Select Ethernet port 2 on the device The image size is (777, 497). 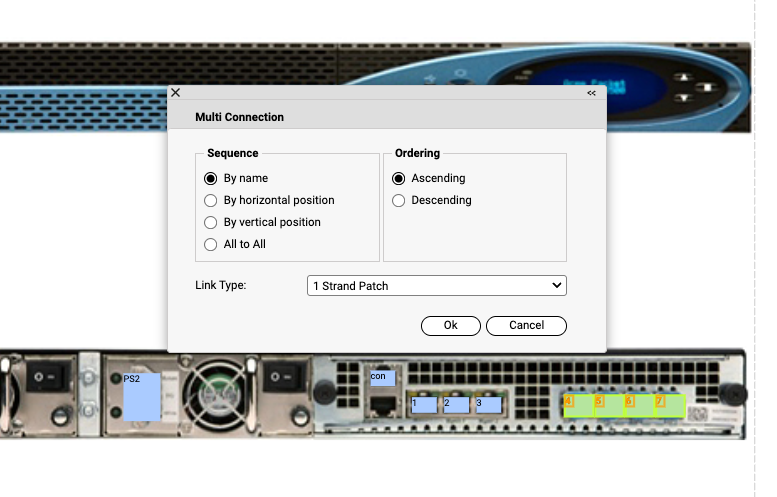[456, 405]
